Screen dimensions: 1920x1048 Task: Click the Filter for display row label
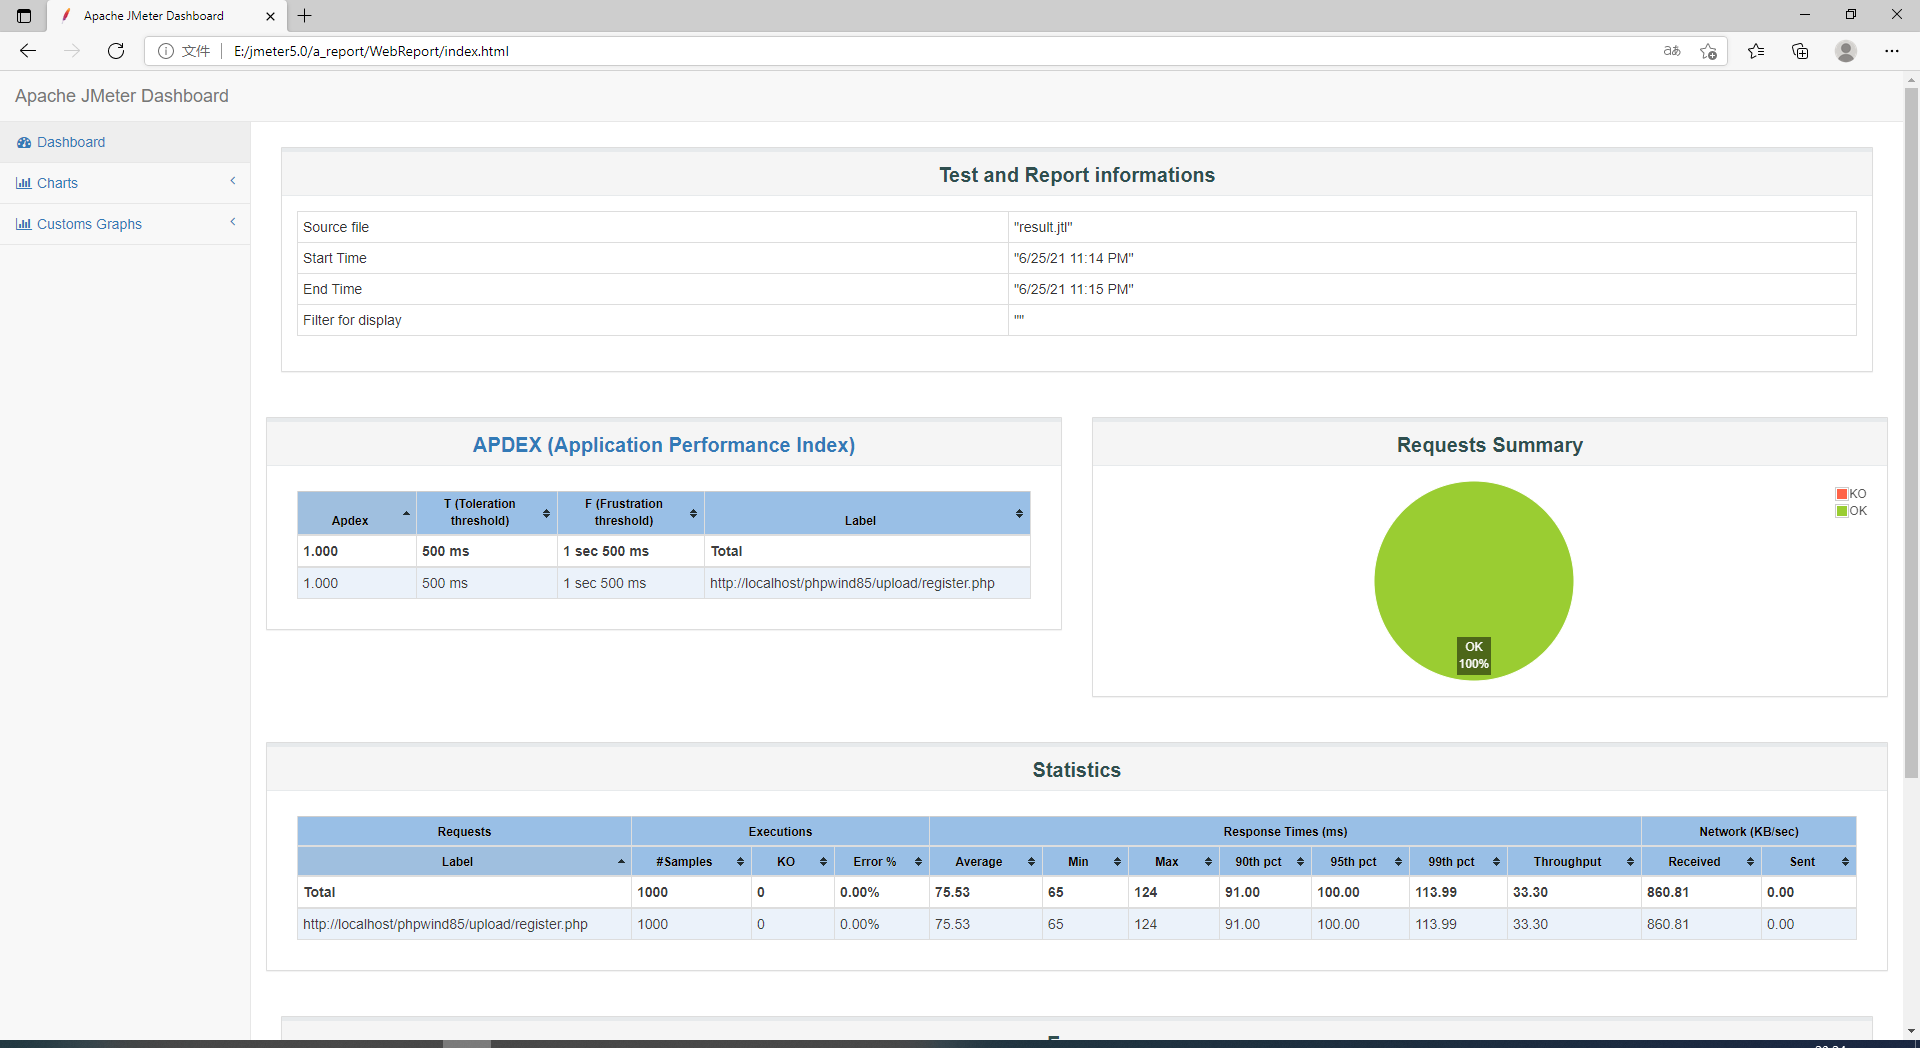coord(352,320)
